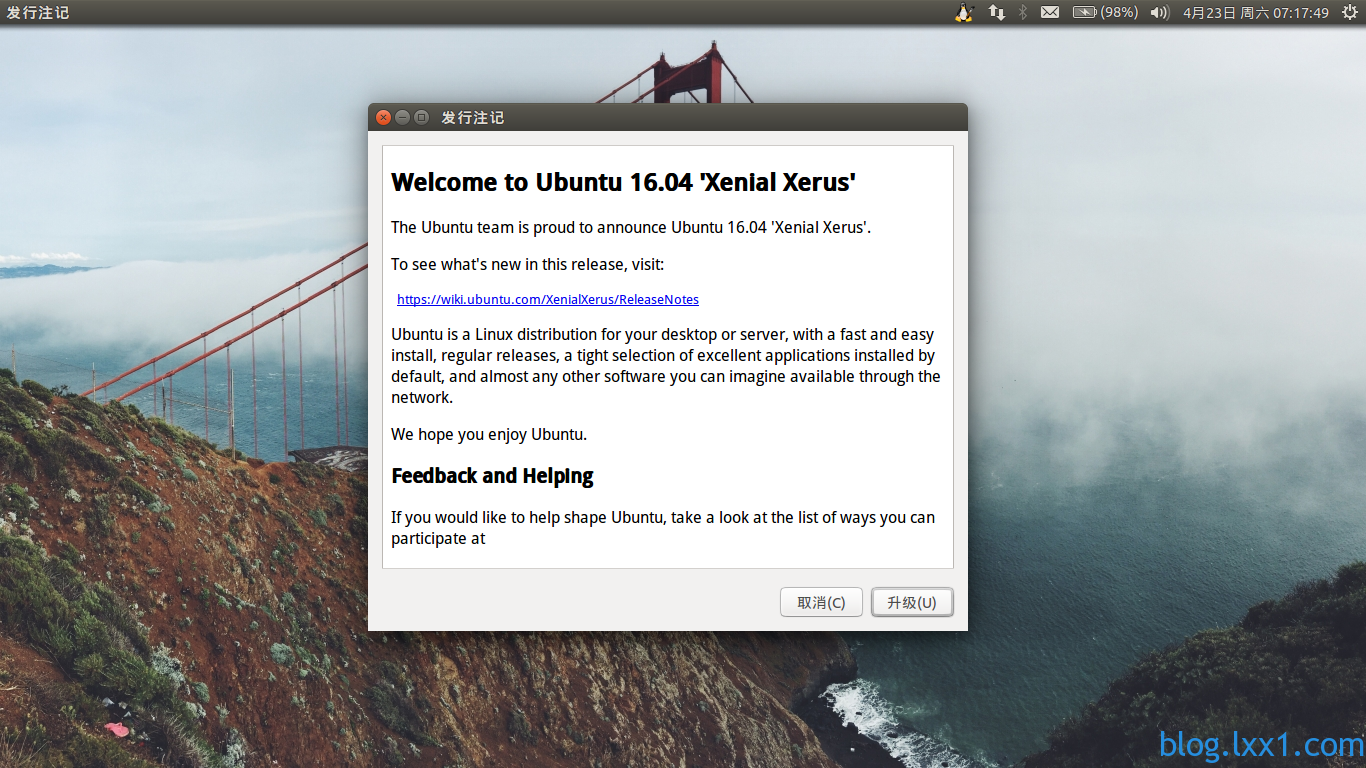Click 'To see what's new in this release' text
Screen dimensions: 1366x768
click(527, 264)
